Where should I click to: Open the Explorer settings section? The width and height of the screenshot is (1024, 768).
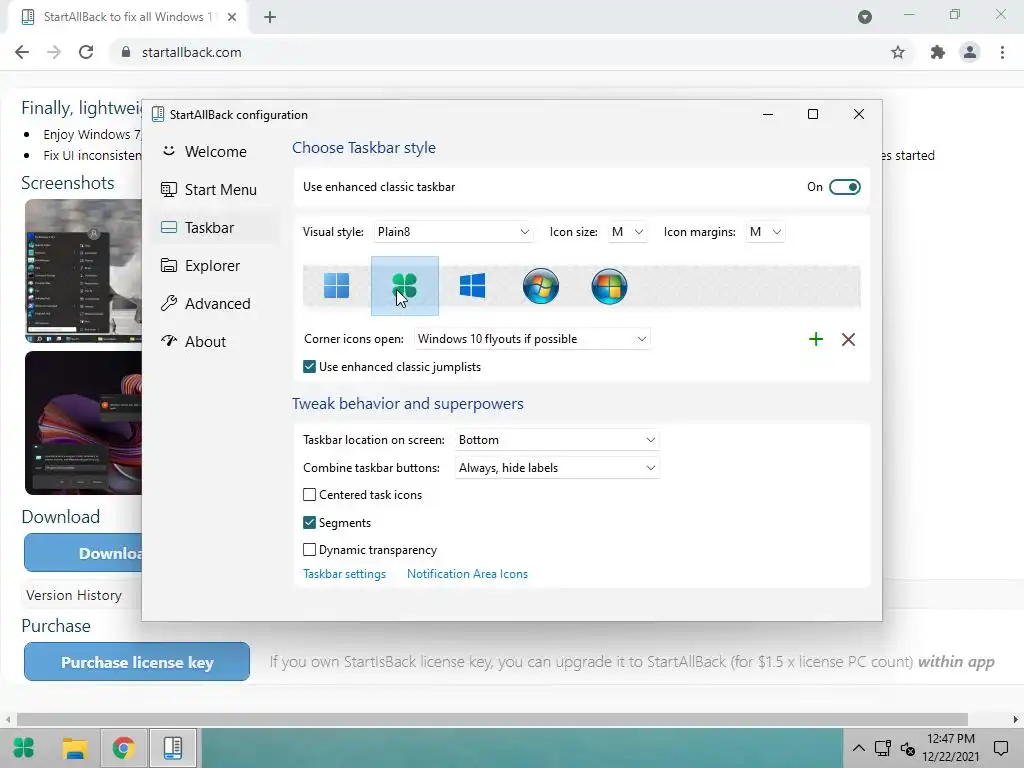pyautogui.click(x=213, y=266)
